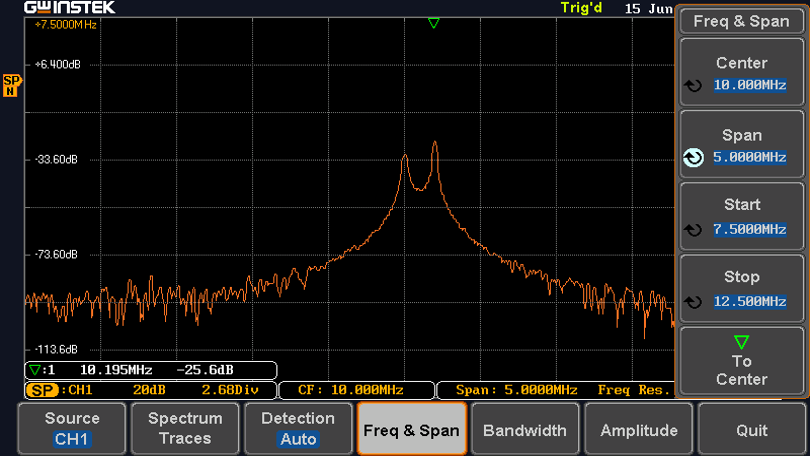Switch to the Bandwidth menu

click(x=524, y=430)
